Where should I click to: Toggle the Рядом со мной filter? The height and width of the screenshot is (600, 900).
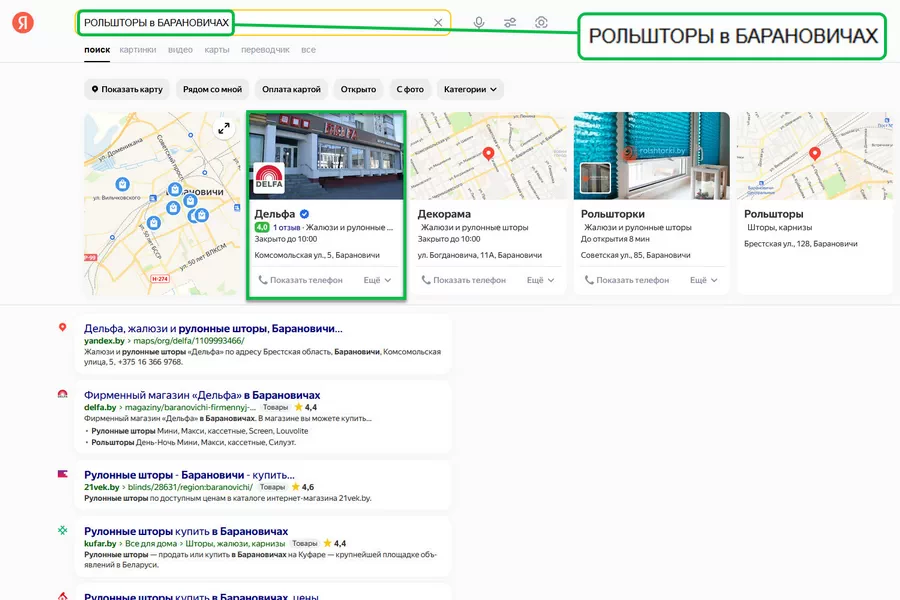point(212,89)
